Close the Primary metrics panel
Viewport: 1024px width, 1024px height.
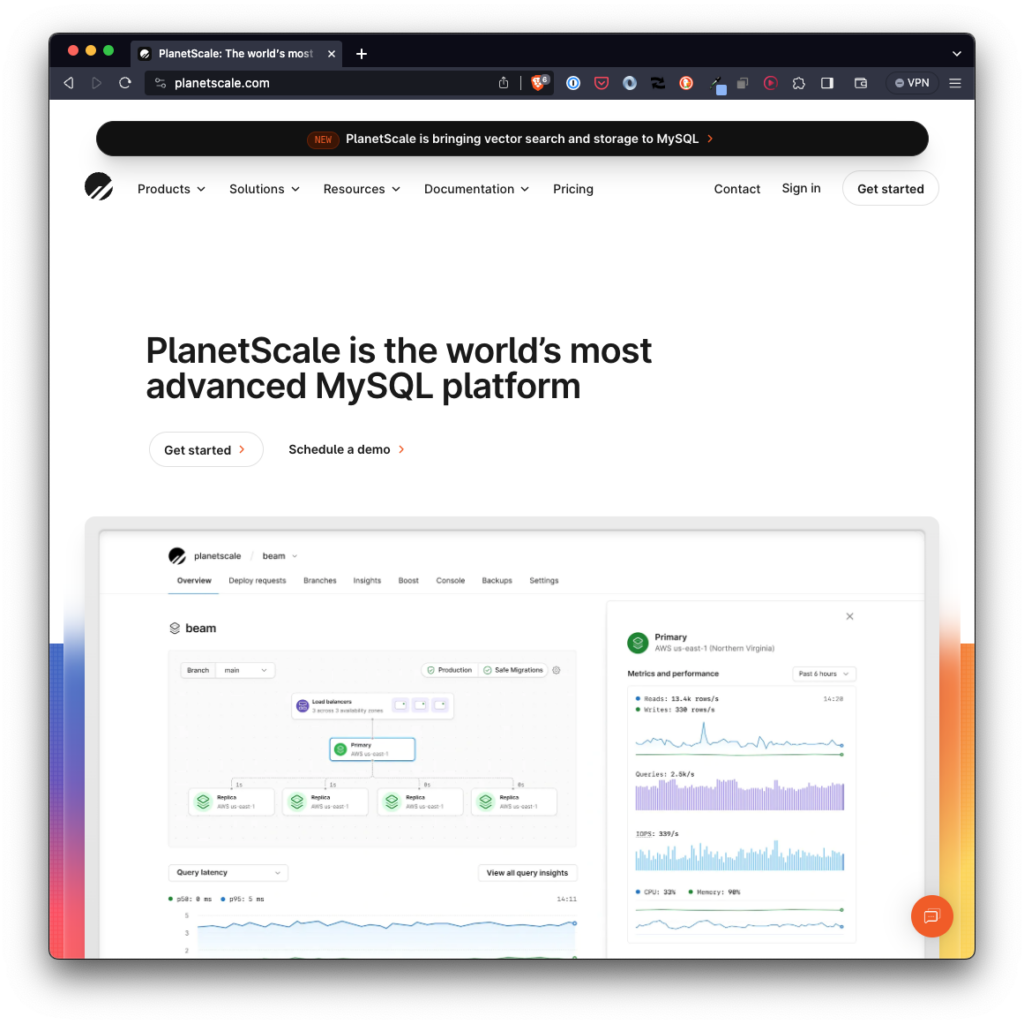[x=850, y=616]
